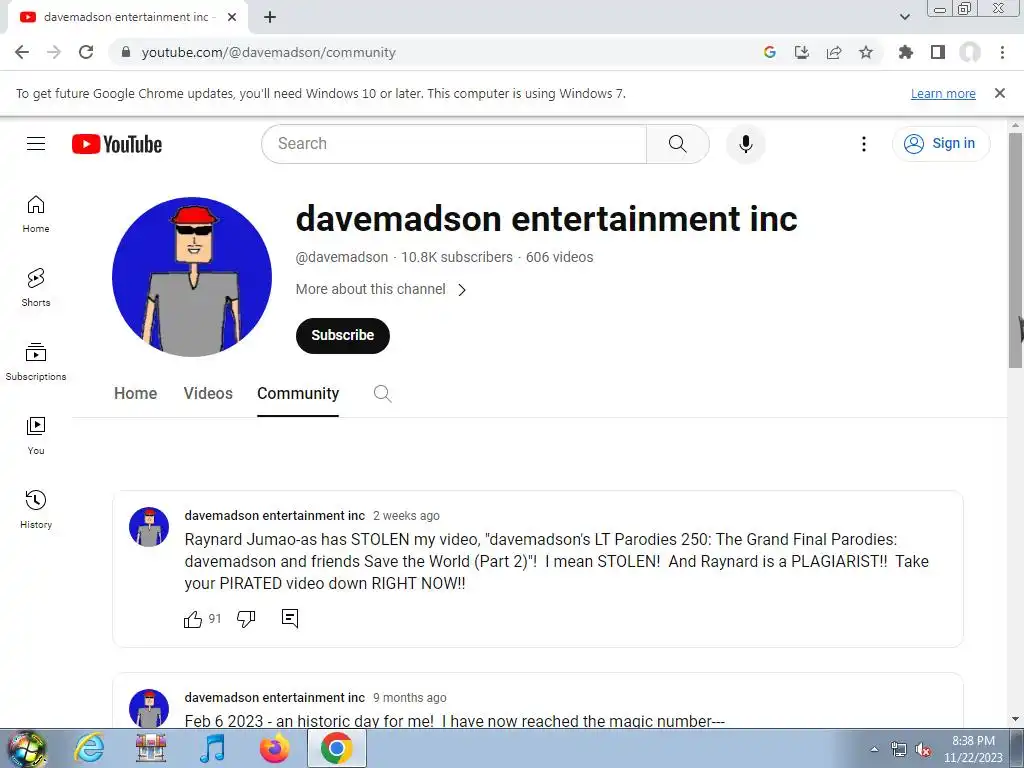
Task: Open Shorts from the sidebar
Action: [x=36, y=287]
